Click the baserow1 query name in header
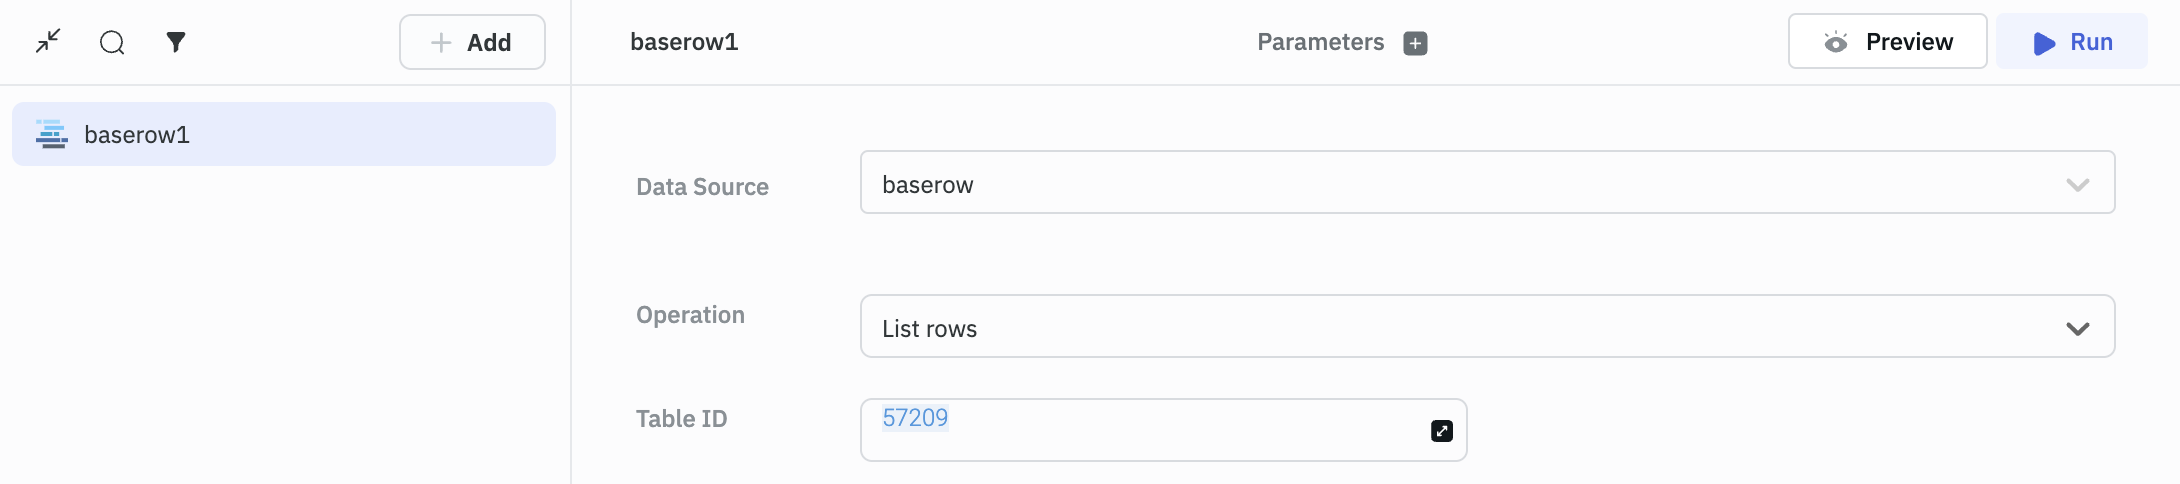 coord(684,42)
